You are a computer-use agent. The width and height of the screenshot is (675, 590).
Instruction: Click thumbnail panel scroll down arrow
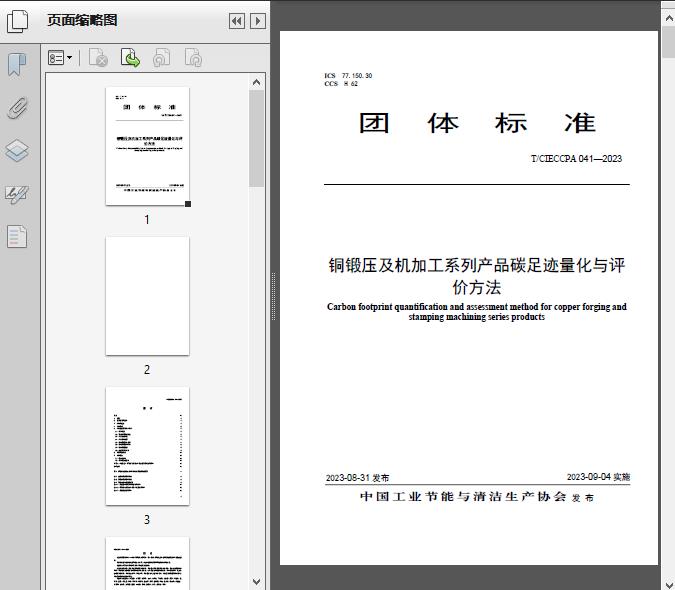(x=257, y=582)
